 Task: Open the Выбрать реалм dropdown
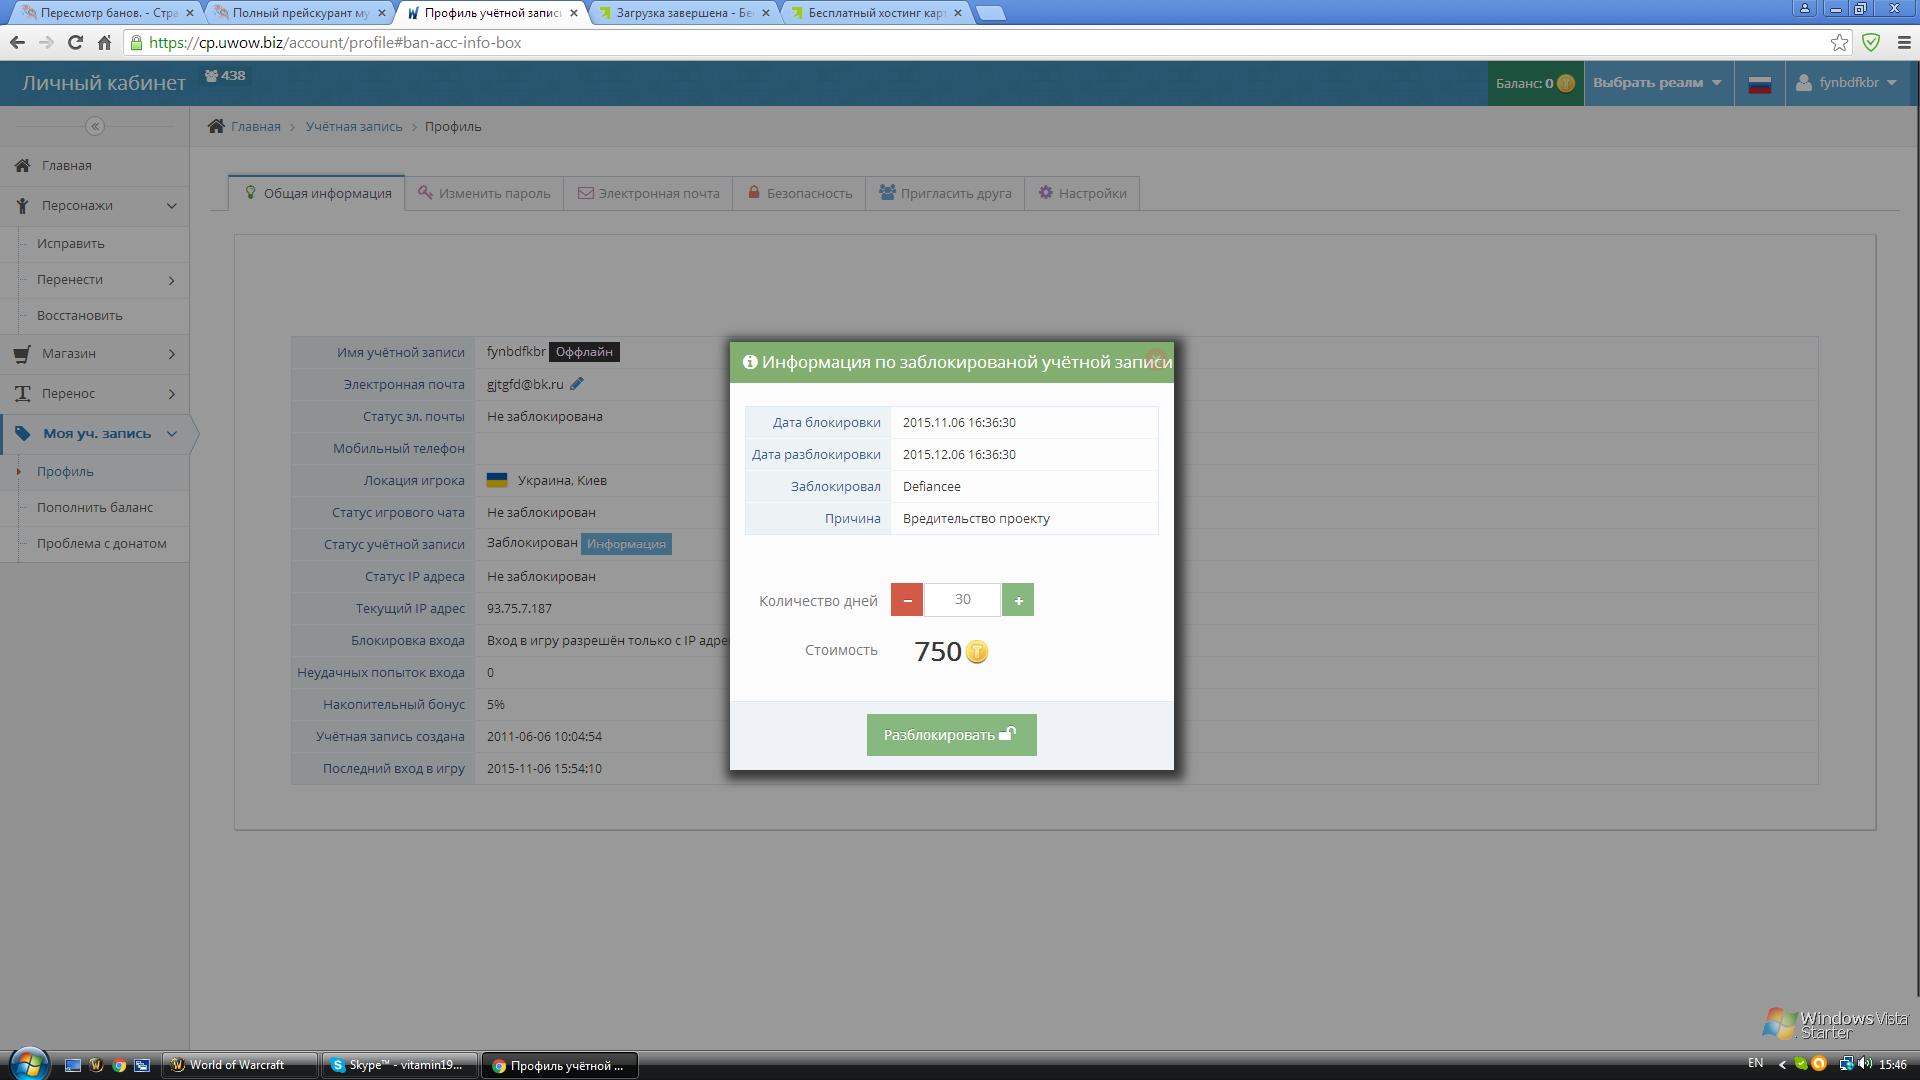click(1657, 83)
